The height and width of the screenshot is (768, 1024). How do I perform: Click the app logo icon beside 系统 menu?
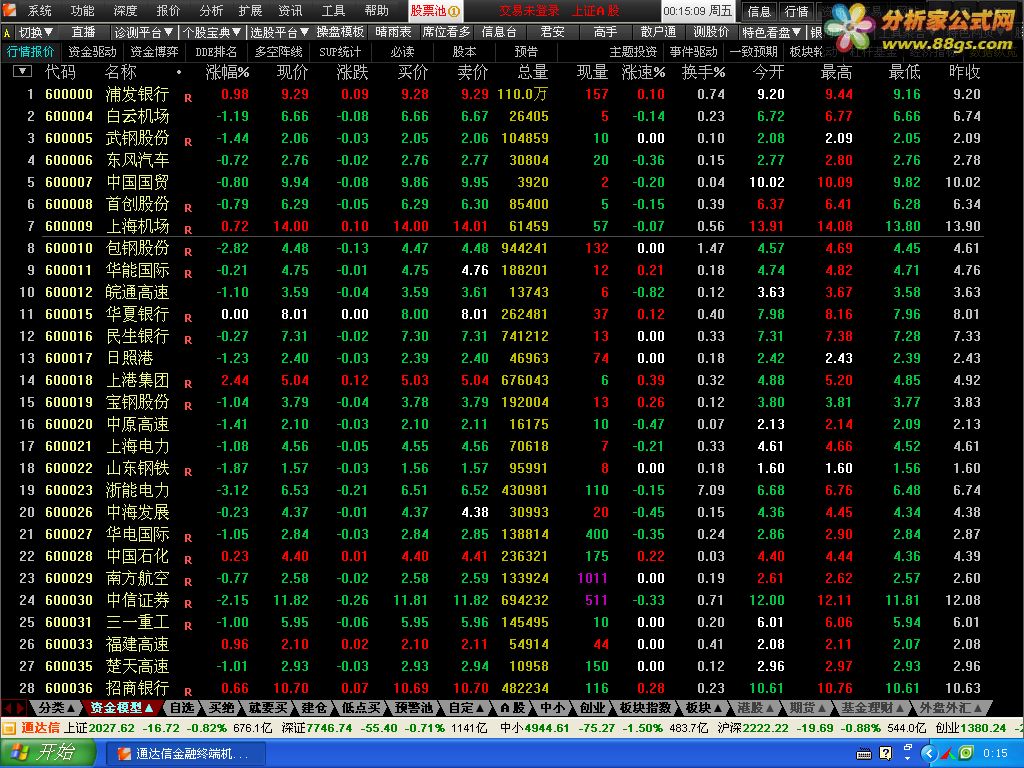pos(9,10)
